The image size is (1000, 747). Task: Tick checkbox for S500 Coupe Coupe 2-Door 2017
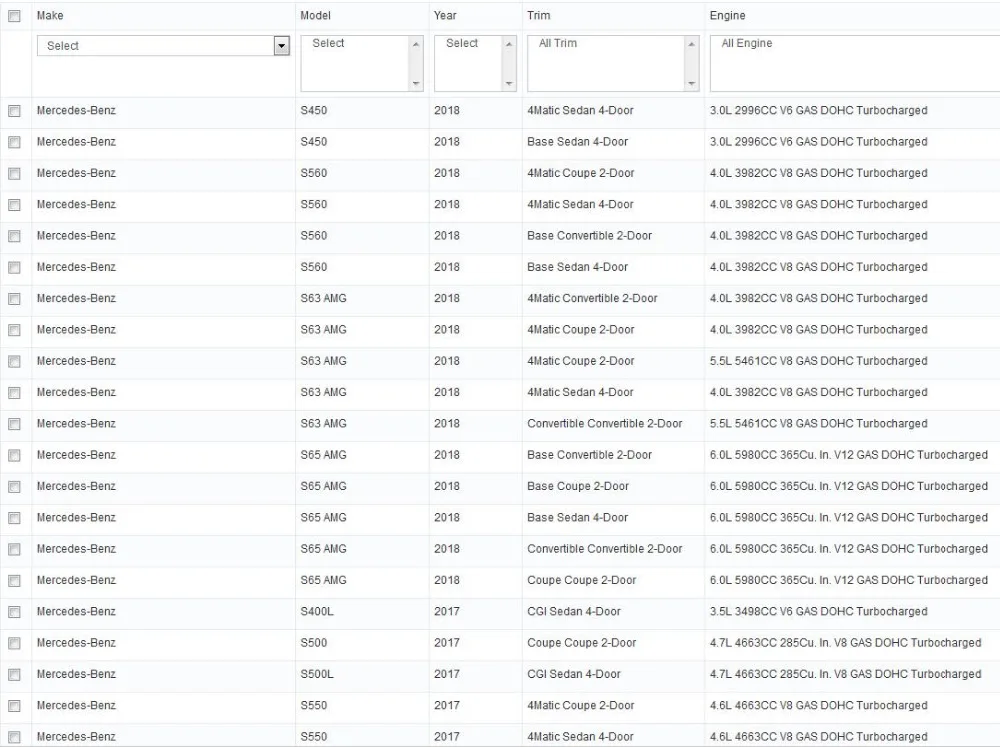(14, 643)
